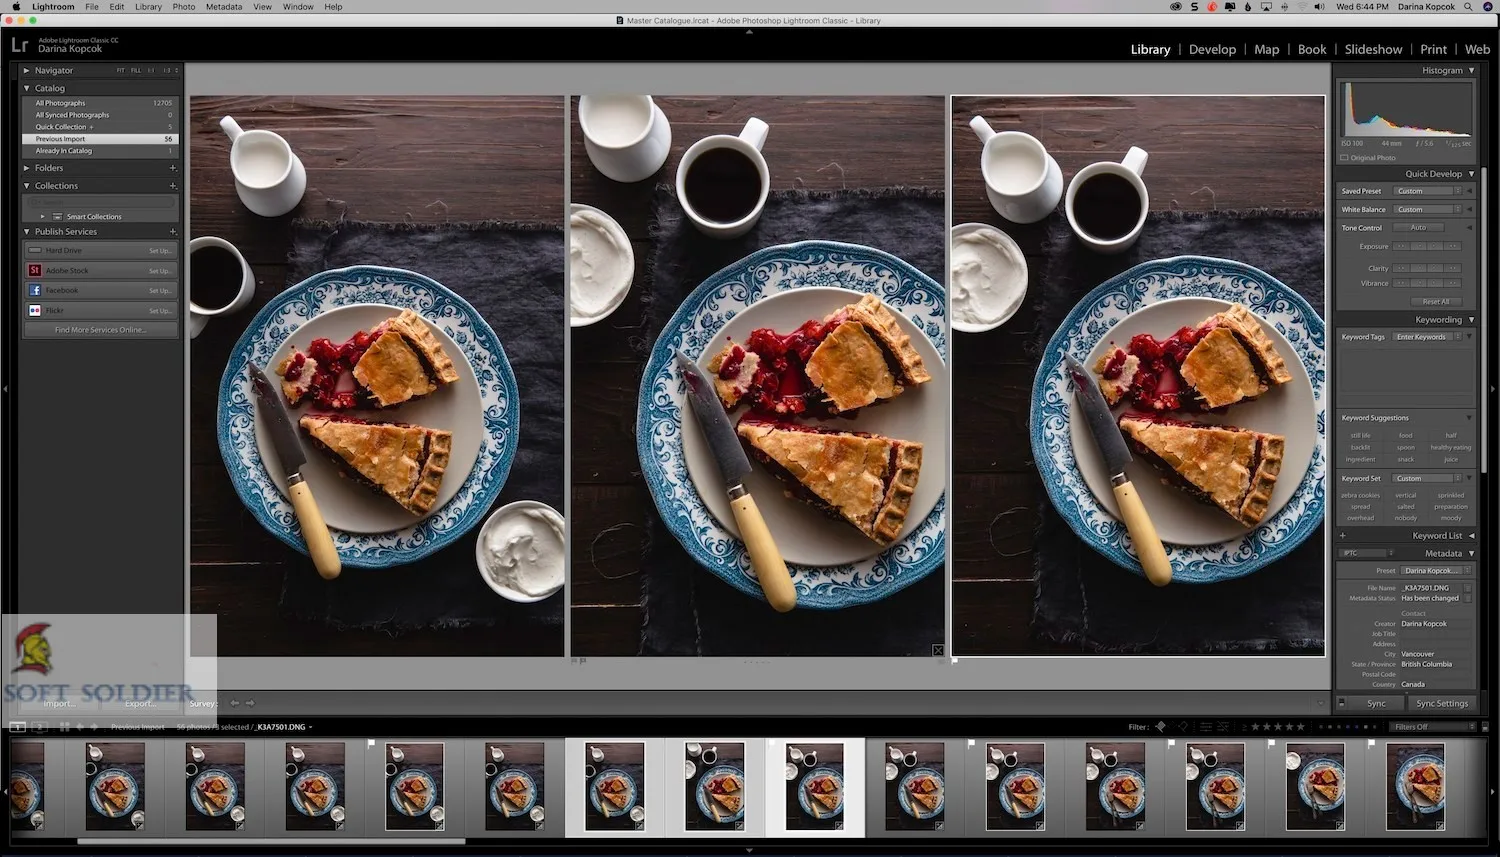Image resolution: width=1500 pixels, height=857 pixels.
Task: Add a new folder with the plus icon
Action: [x=173, y=168]
